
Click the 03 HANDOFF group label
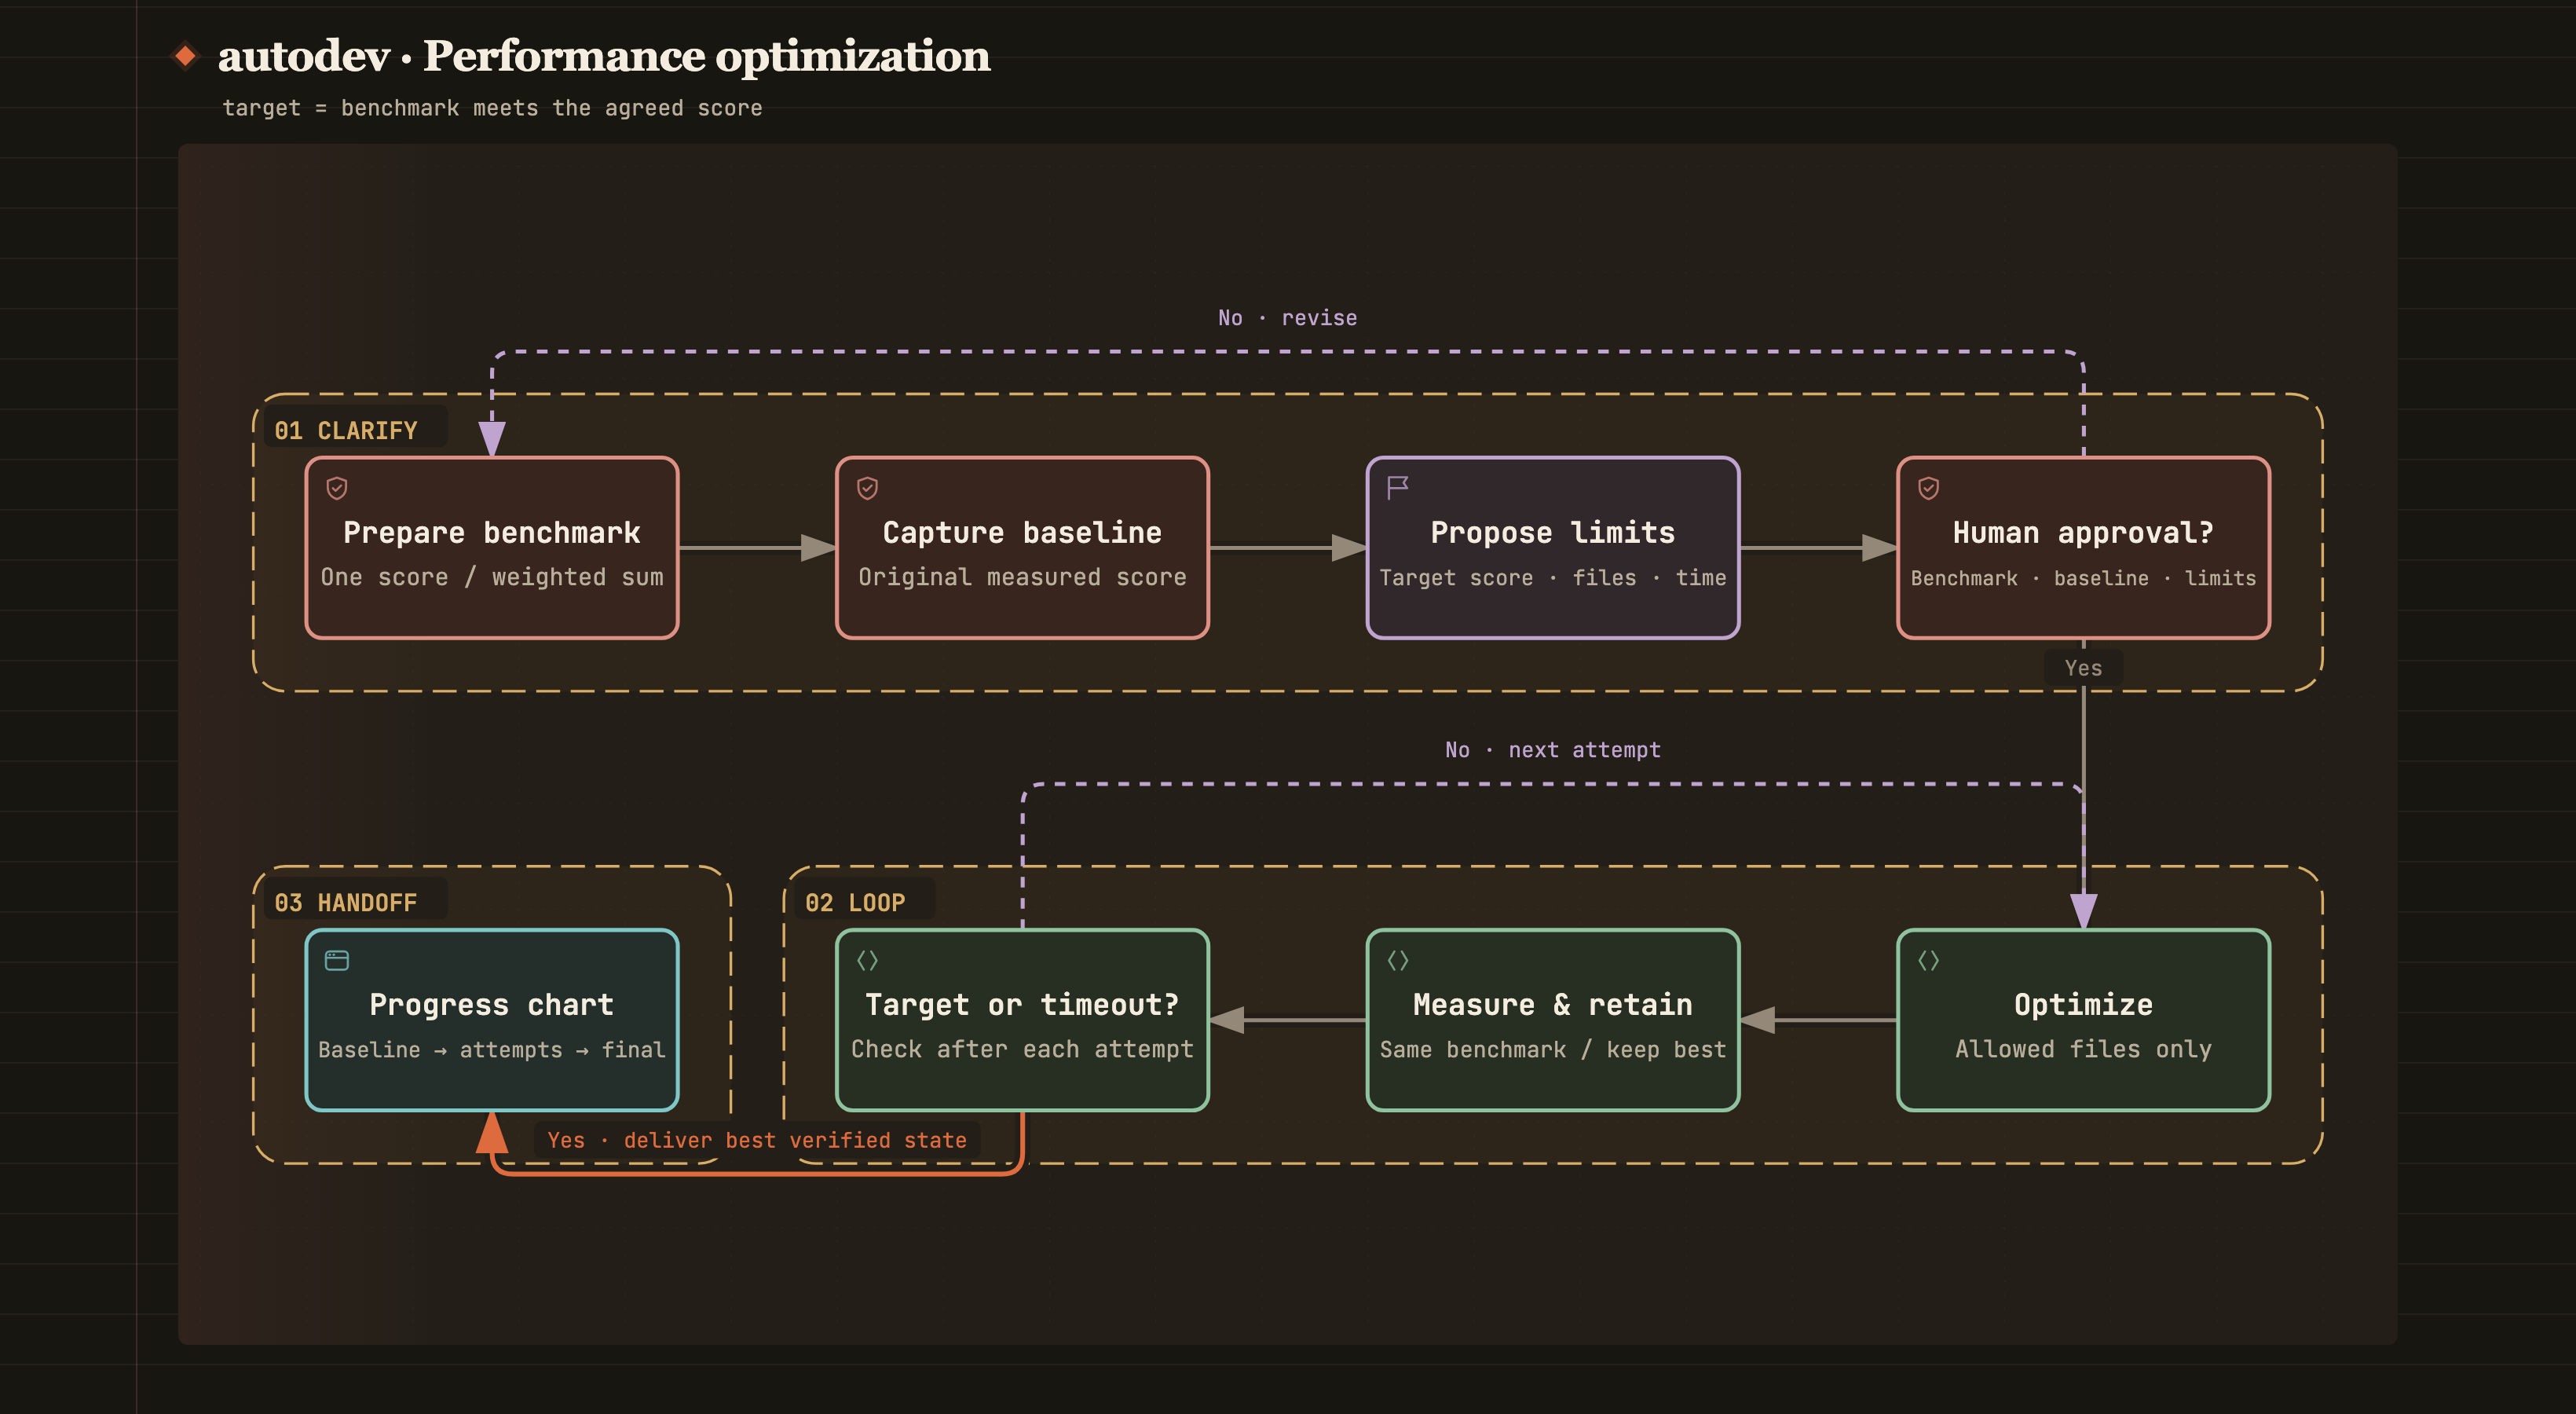(x=346, y=902)
